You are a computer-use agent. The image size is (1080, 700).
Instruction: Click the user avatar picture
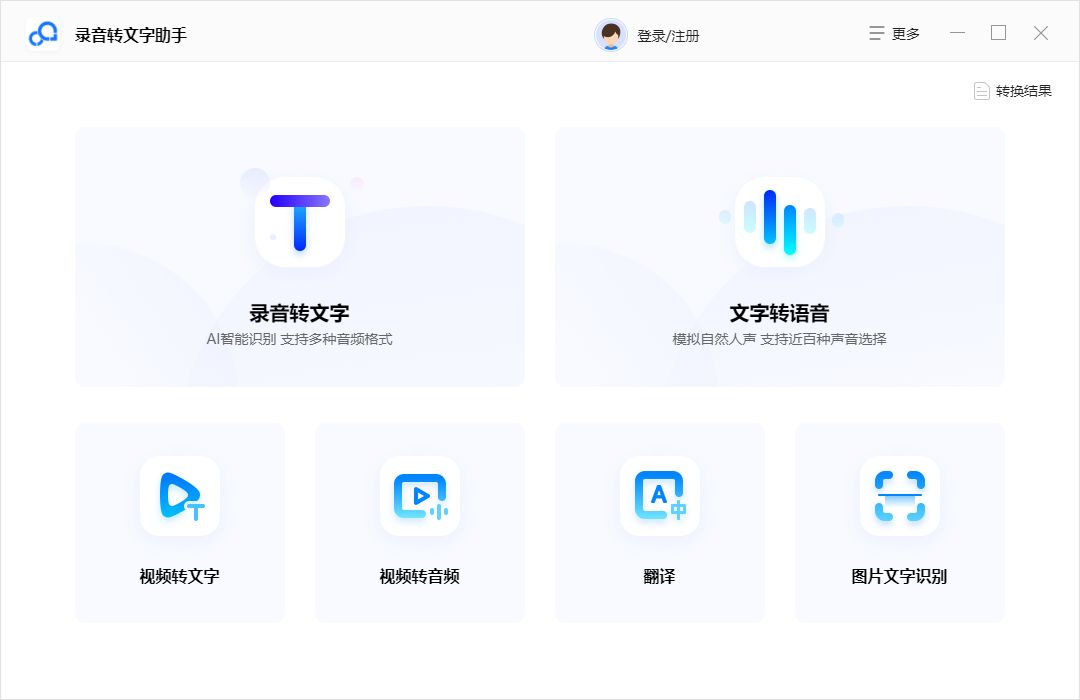610,33
